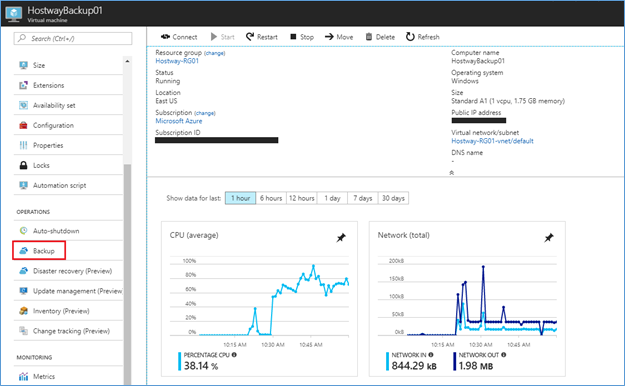The image size is (625, 386).
Task: Open Backup in the Operations menu
Action: click(x=39, y=251)
